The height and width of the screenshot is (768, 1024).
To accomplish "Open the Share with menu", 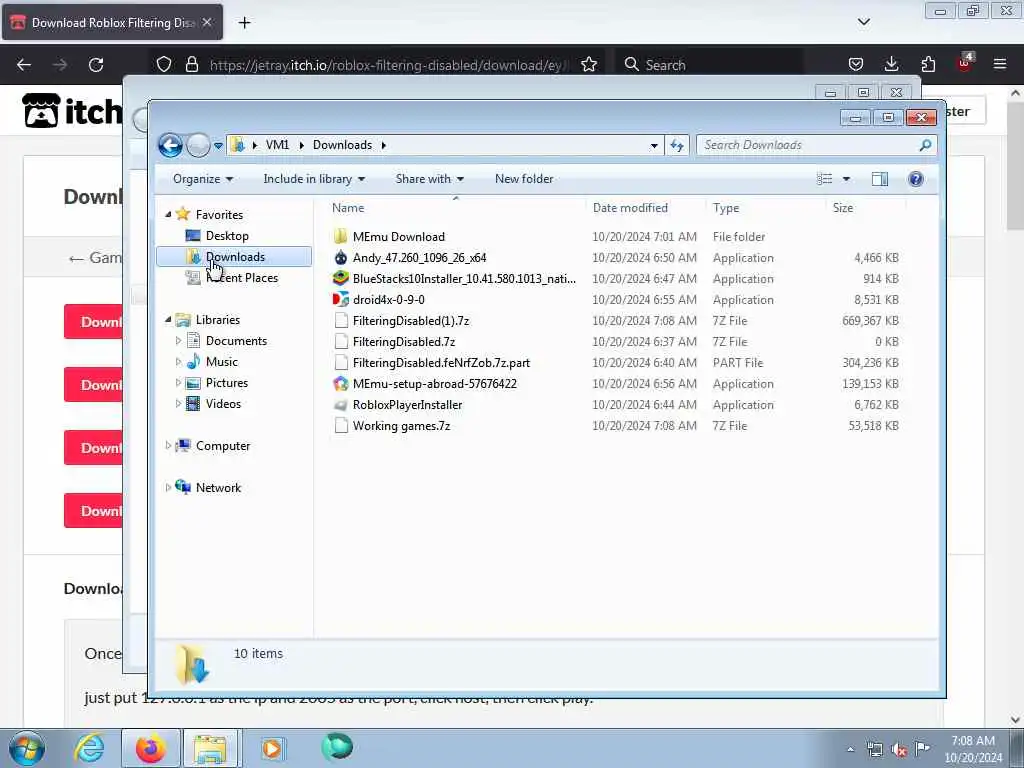I will point(430,179).
